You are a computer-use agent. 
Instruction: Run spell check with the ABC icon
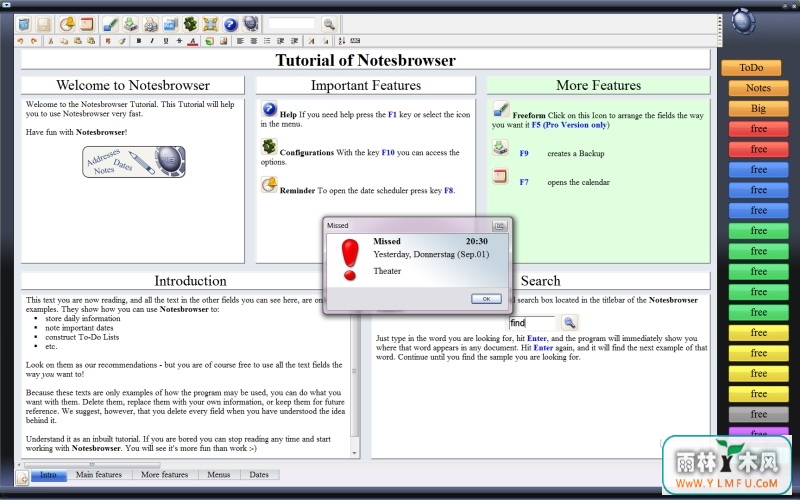(355, 41)
